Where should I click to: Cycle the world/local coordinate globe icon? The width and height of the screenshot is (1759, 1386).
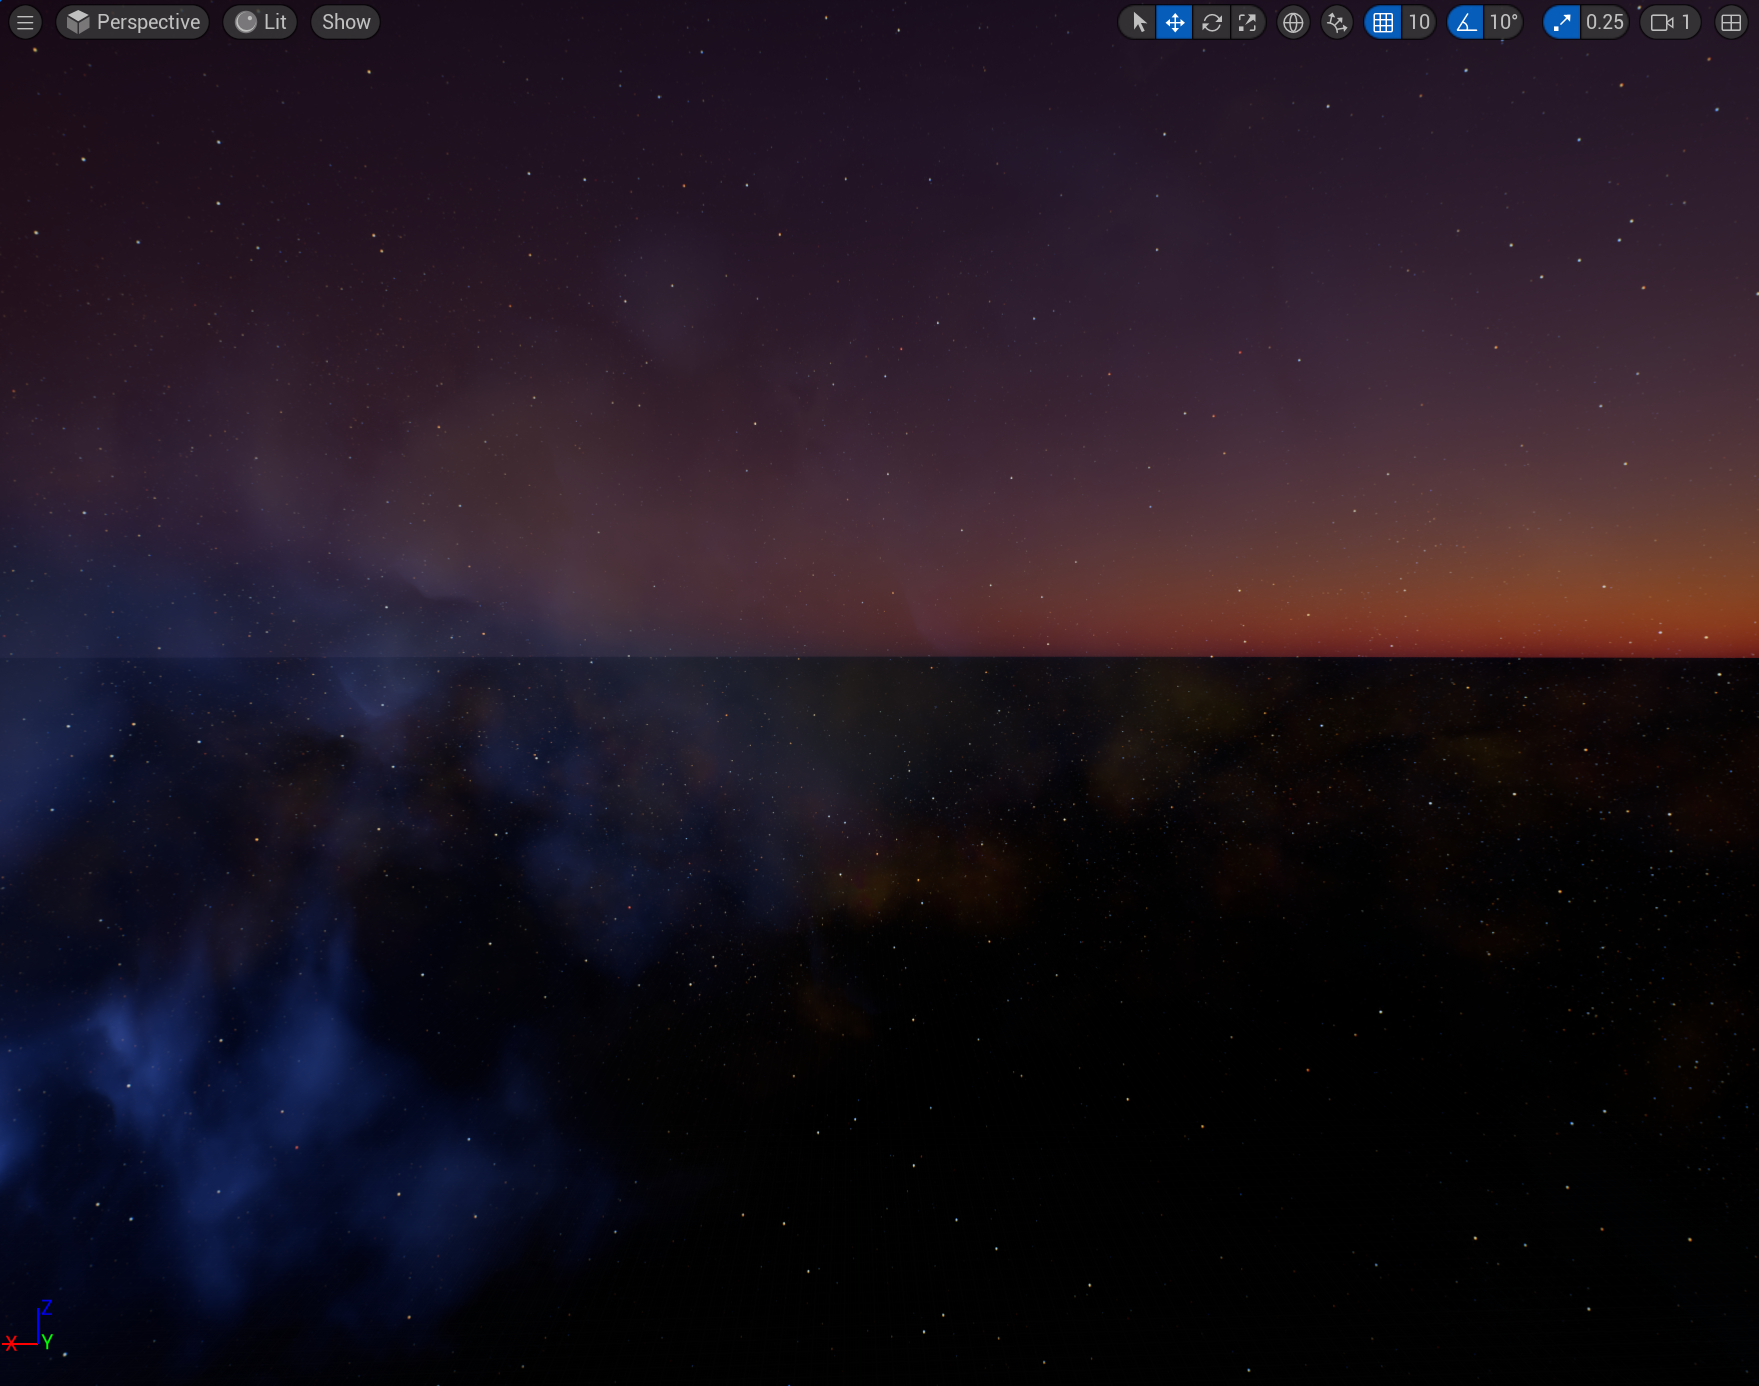1293,22
